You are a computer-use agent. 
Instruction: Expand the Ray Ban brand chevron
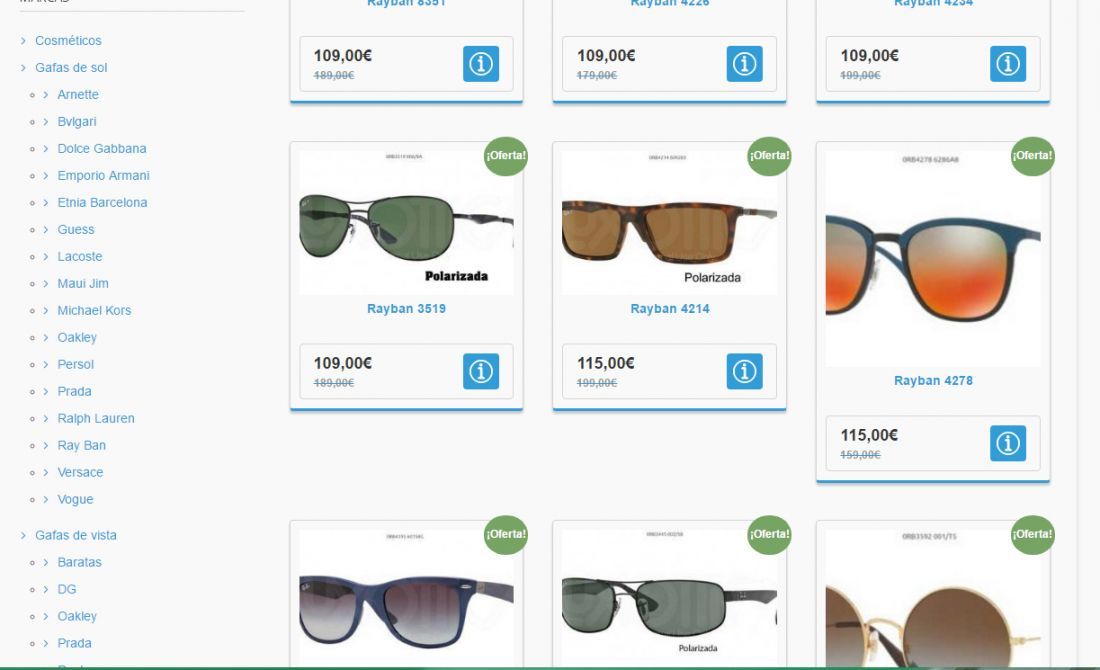46,445
